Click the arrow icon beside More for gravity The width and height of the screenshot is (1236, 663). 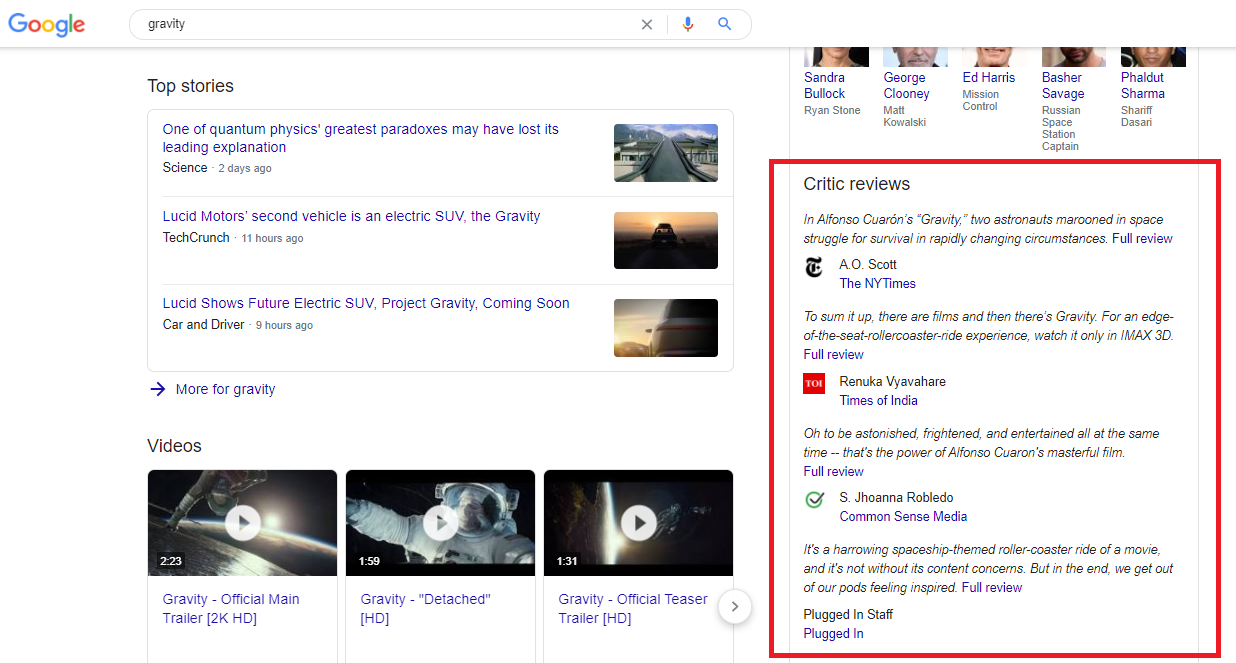point(157,389)
